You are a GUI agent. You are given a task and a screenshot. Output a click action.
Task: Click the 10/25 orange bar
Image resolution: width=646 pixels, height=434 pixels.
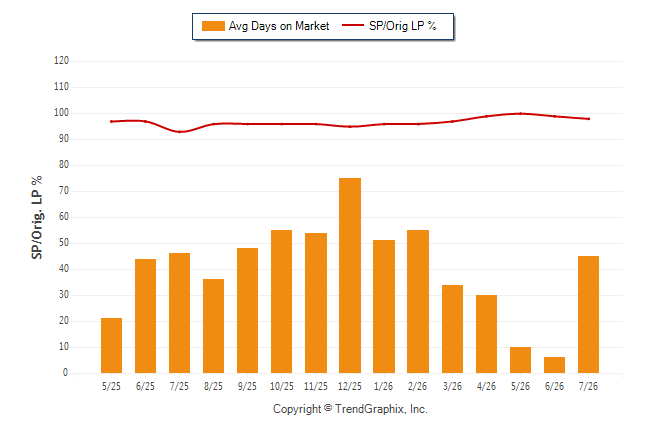tap(281, 301)
